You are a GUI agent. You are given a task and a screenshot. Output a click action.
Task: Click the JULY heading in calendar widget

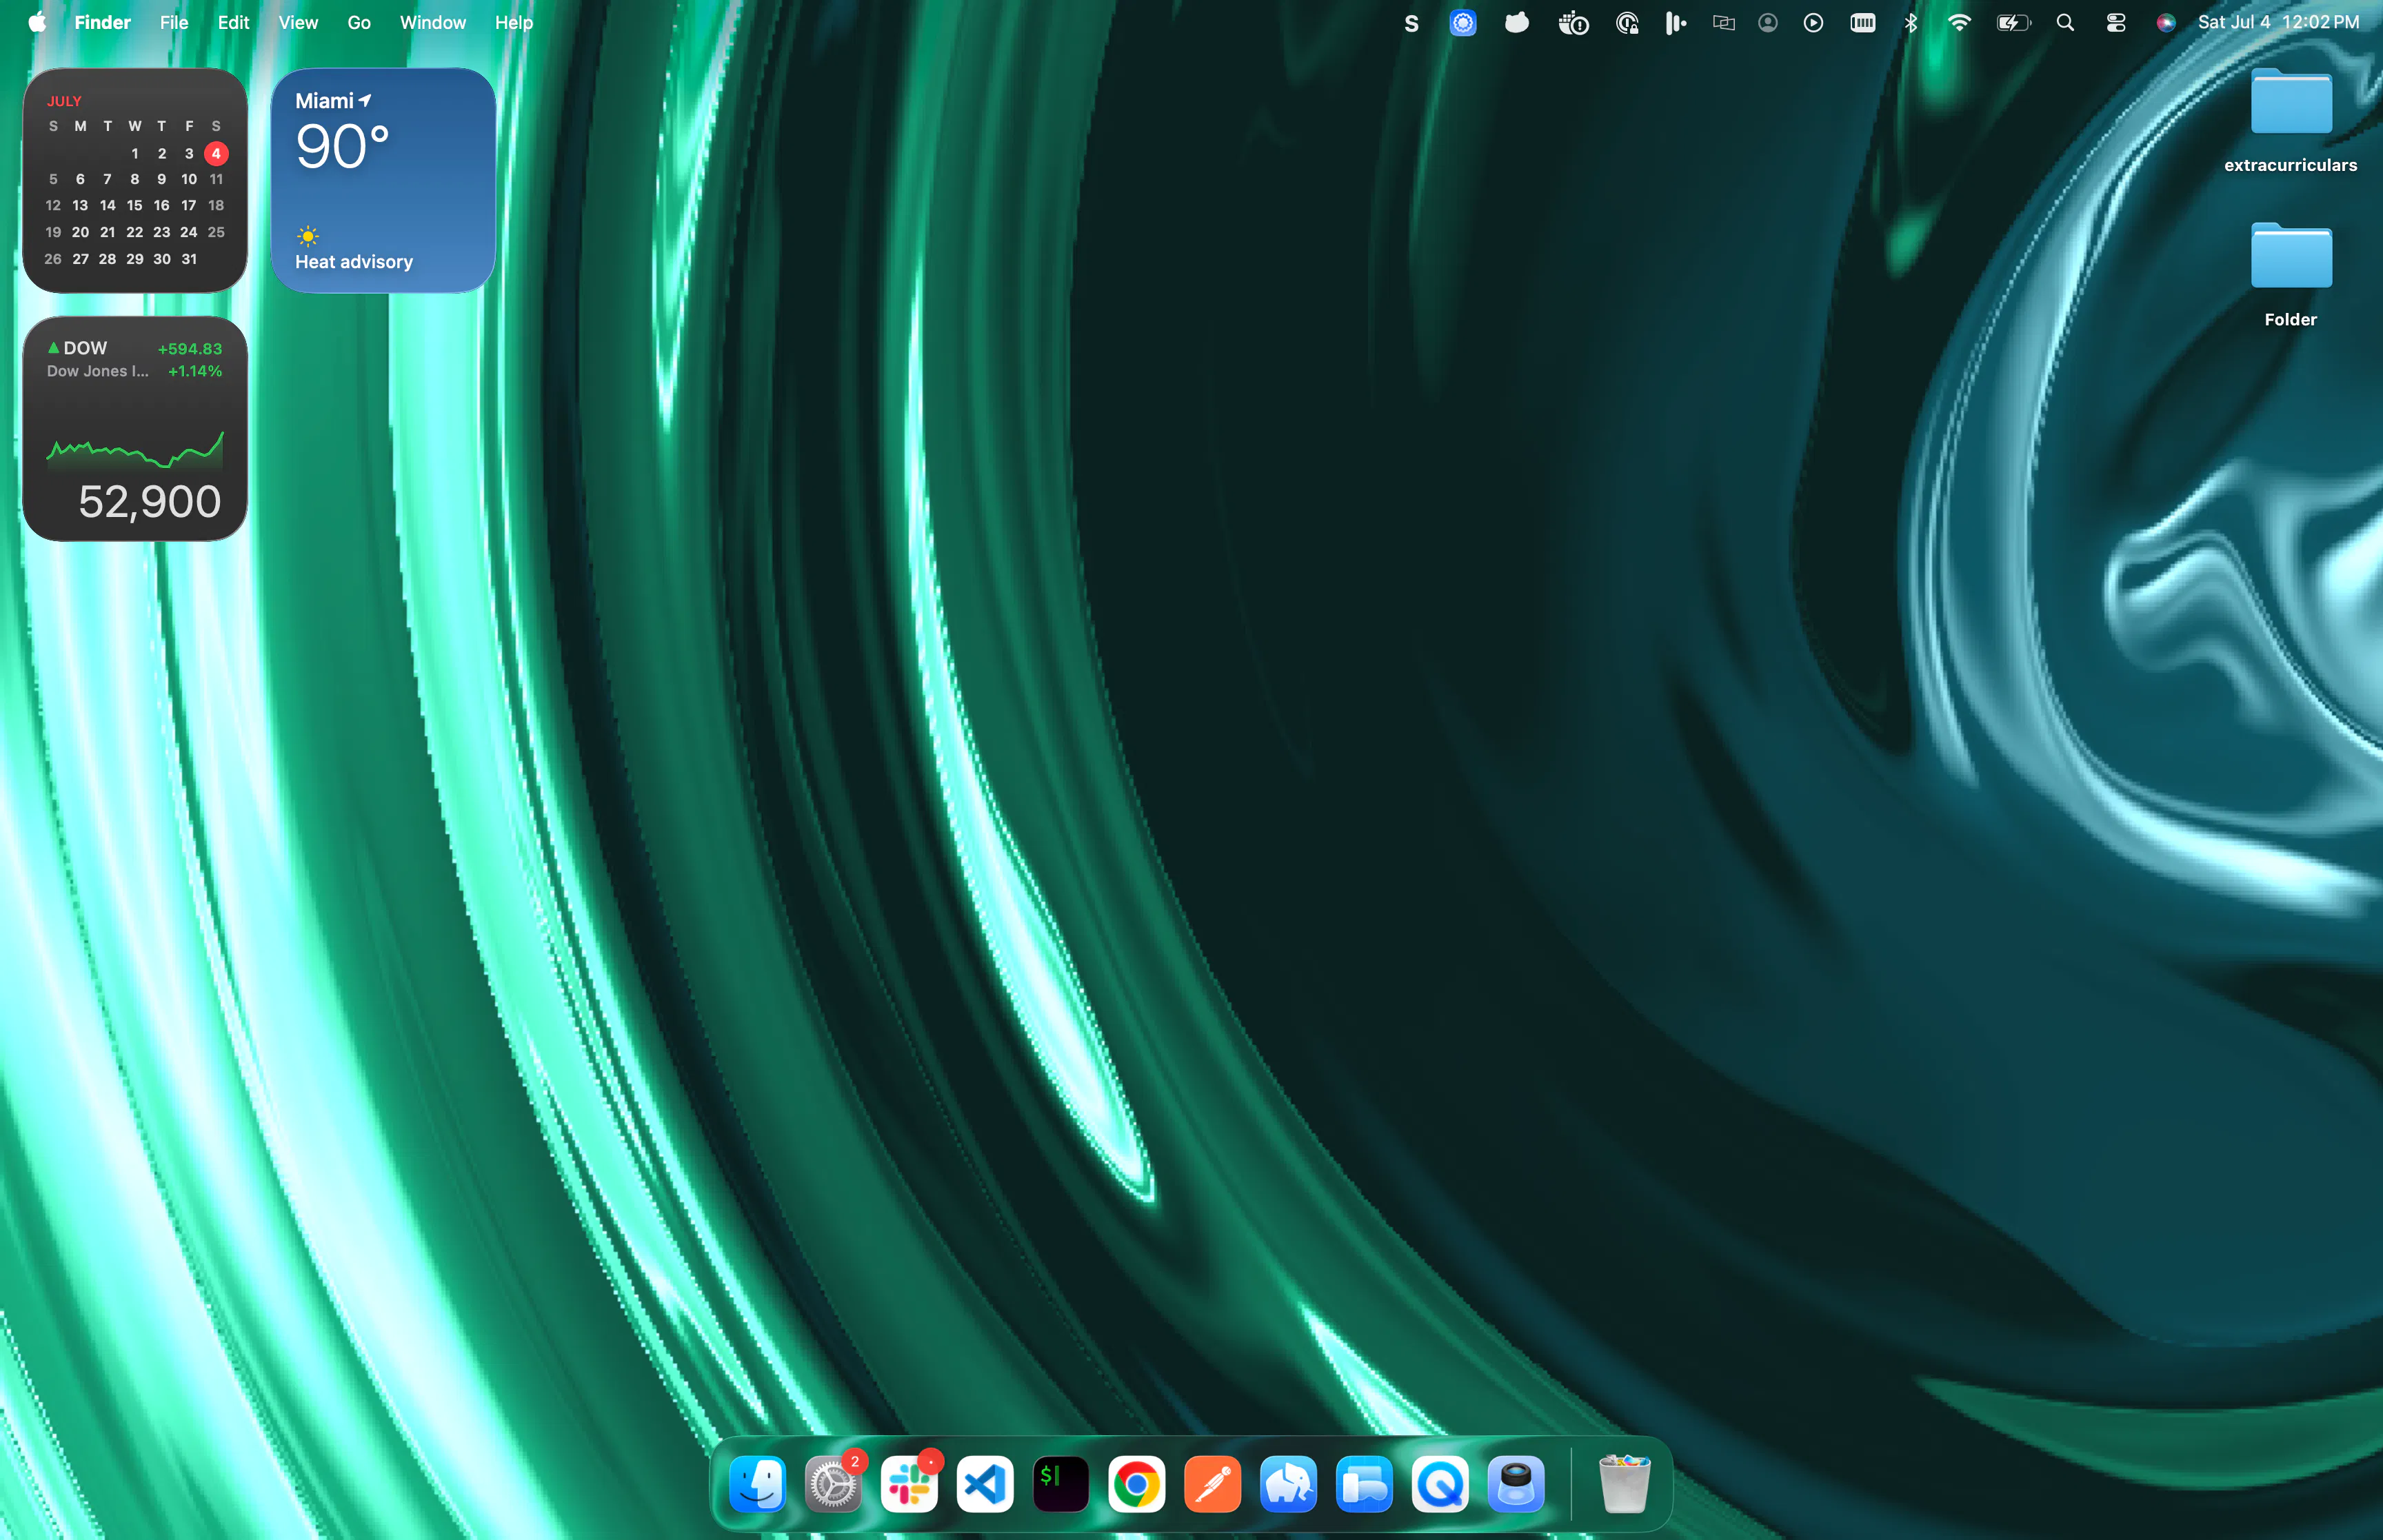click(x=64, y=101)
